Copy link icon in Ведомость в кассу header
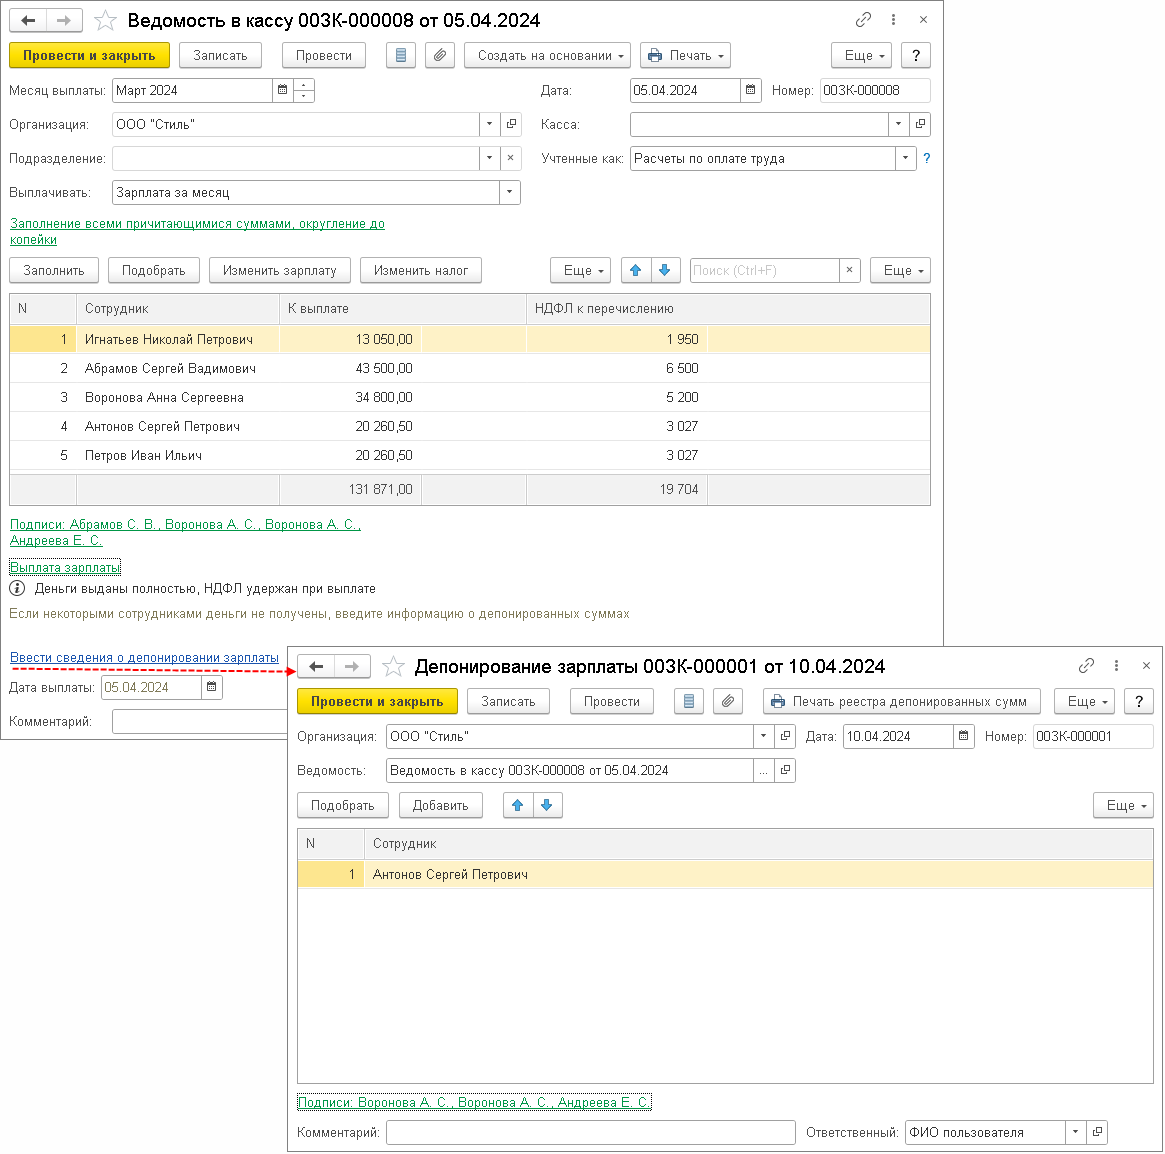1165x1154 pixels. point(863,20)
